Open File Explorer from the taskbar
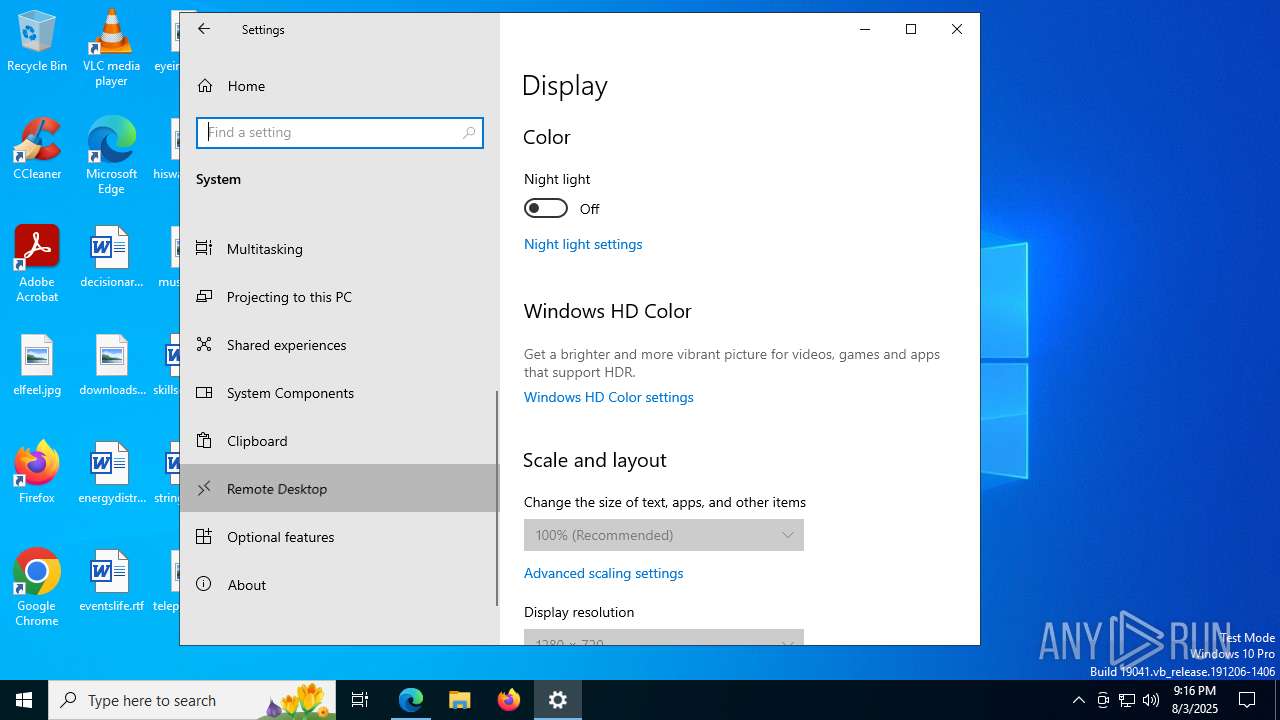 point(460,700)
